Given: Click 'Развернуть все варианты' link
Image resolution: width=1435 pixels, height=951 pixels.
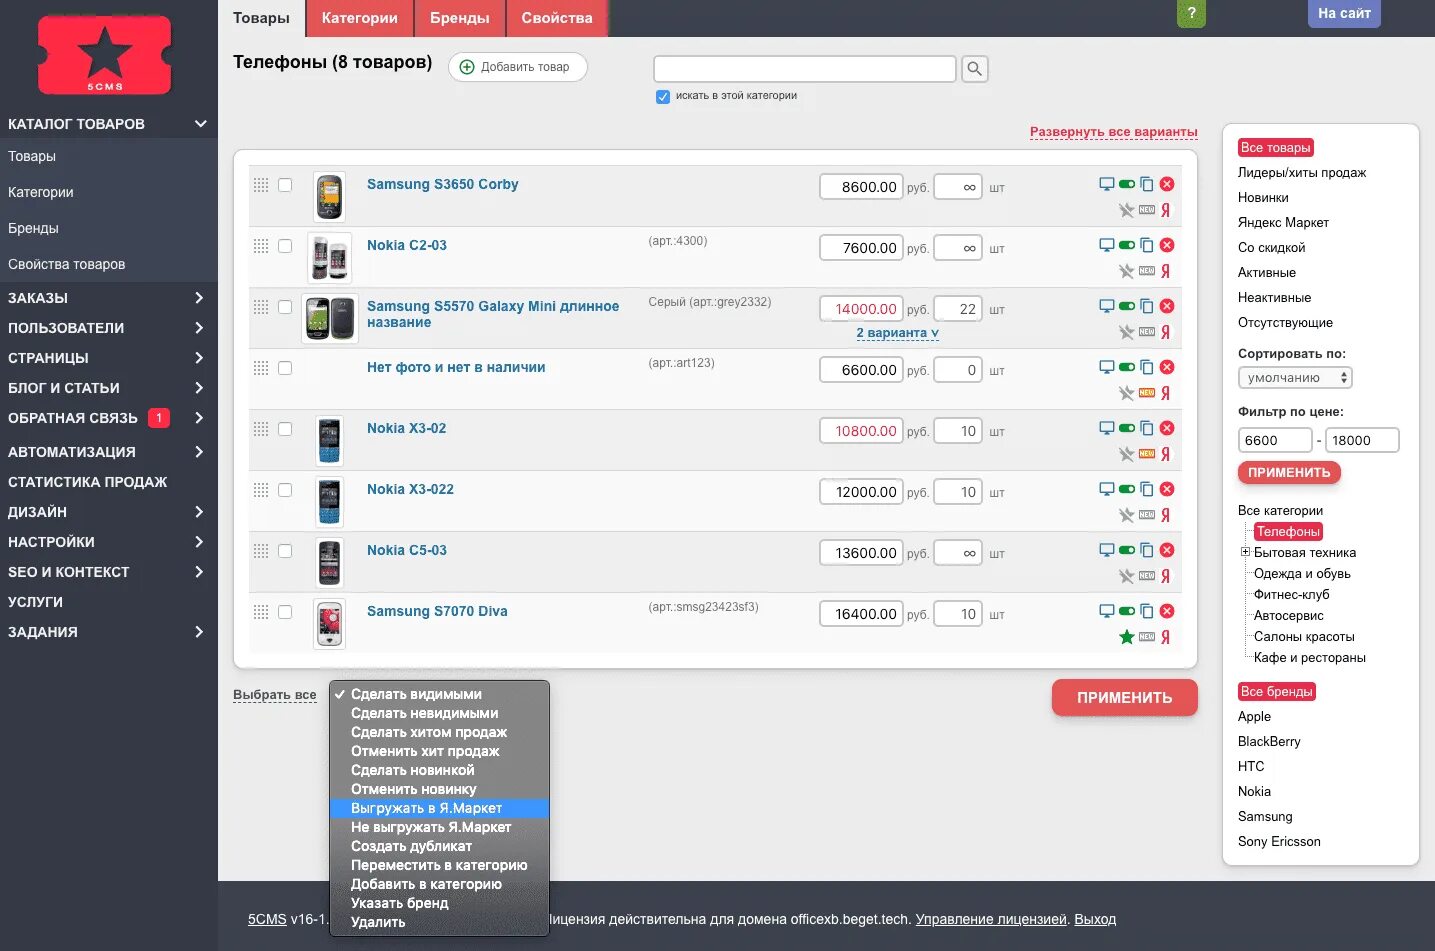Looking at the screenshot, I should tap(1113, 132).
